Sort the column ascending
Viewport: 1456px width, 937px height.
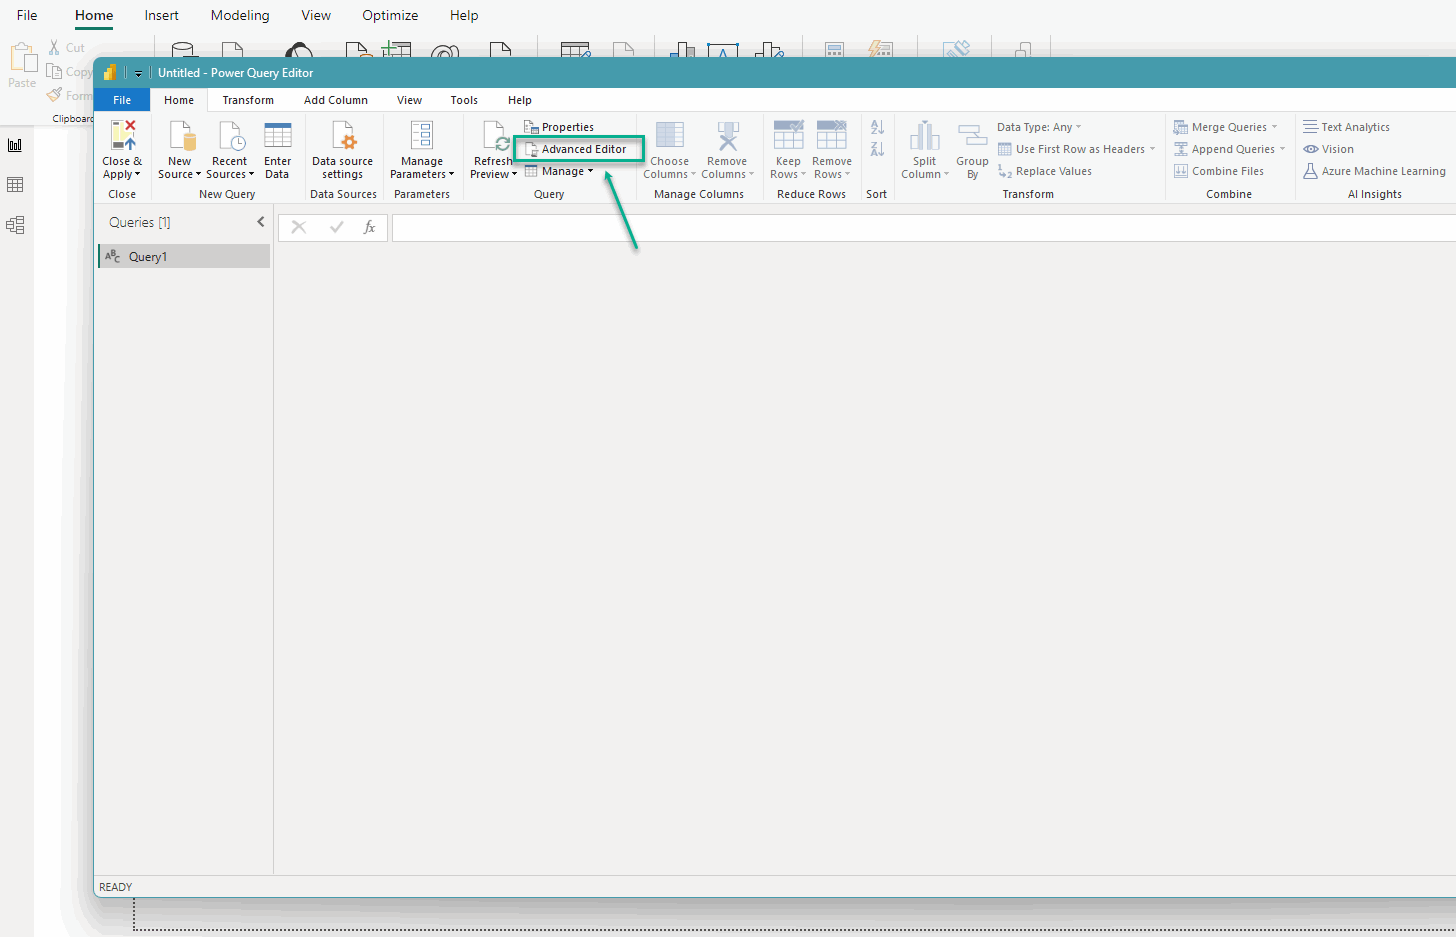[x=877, y=126]
